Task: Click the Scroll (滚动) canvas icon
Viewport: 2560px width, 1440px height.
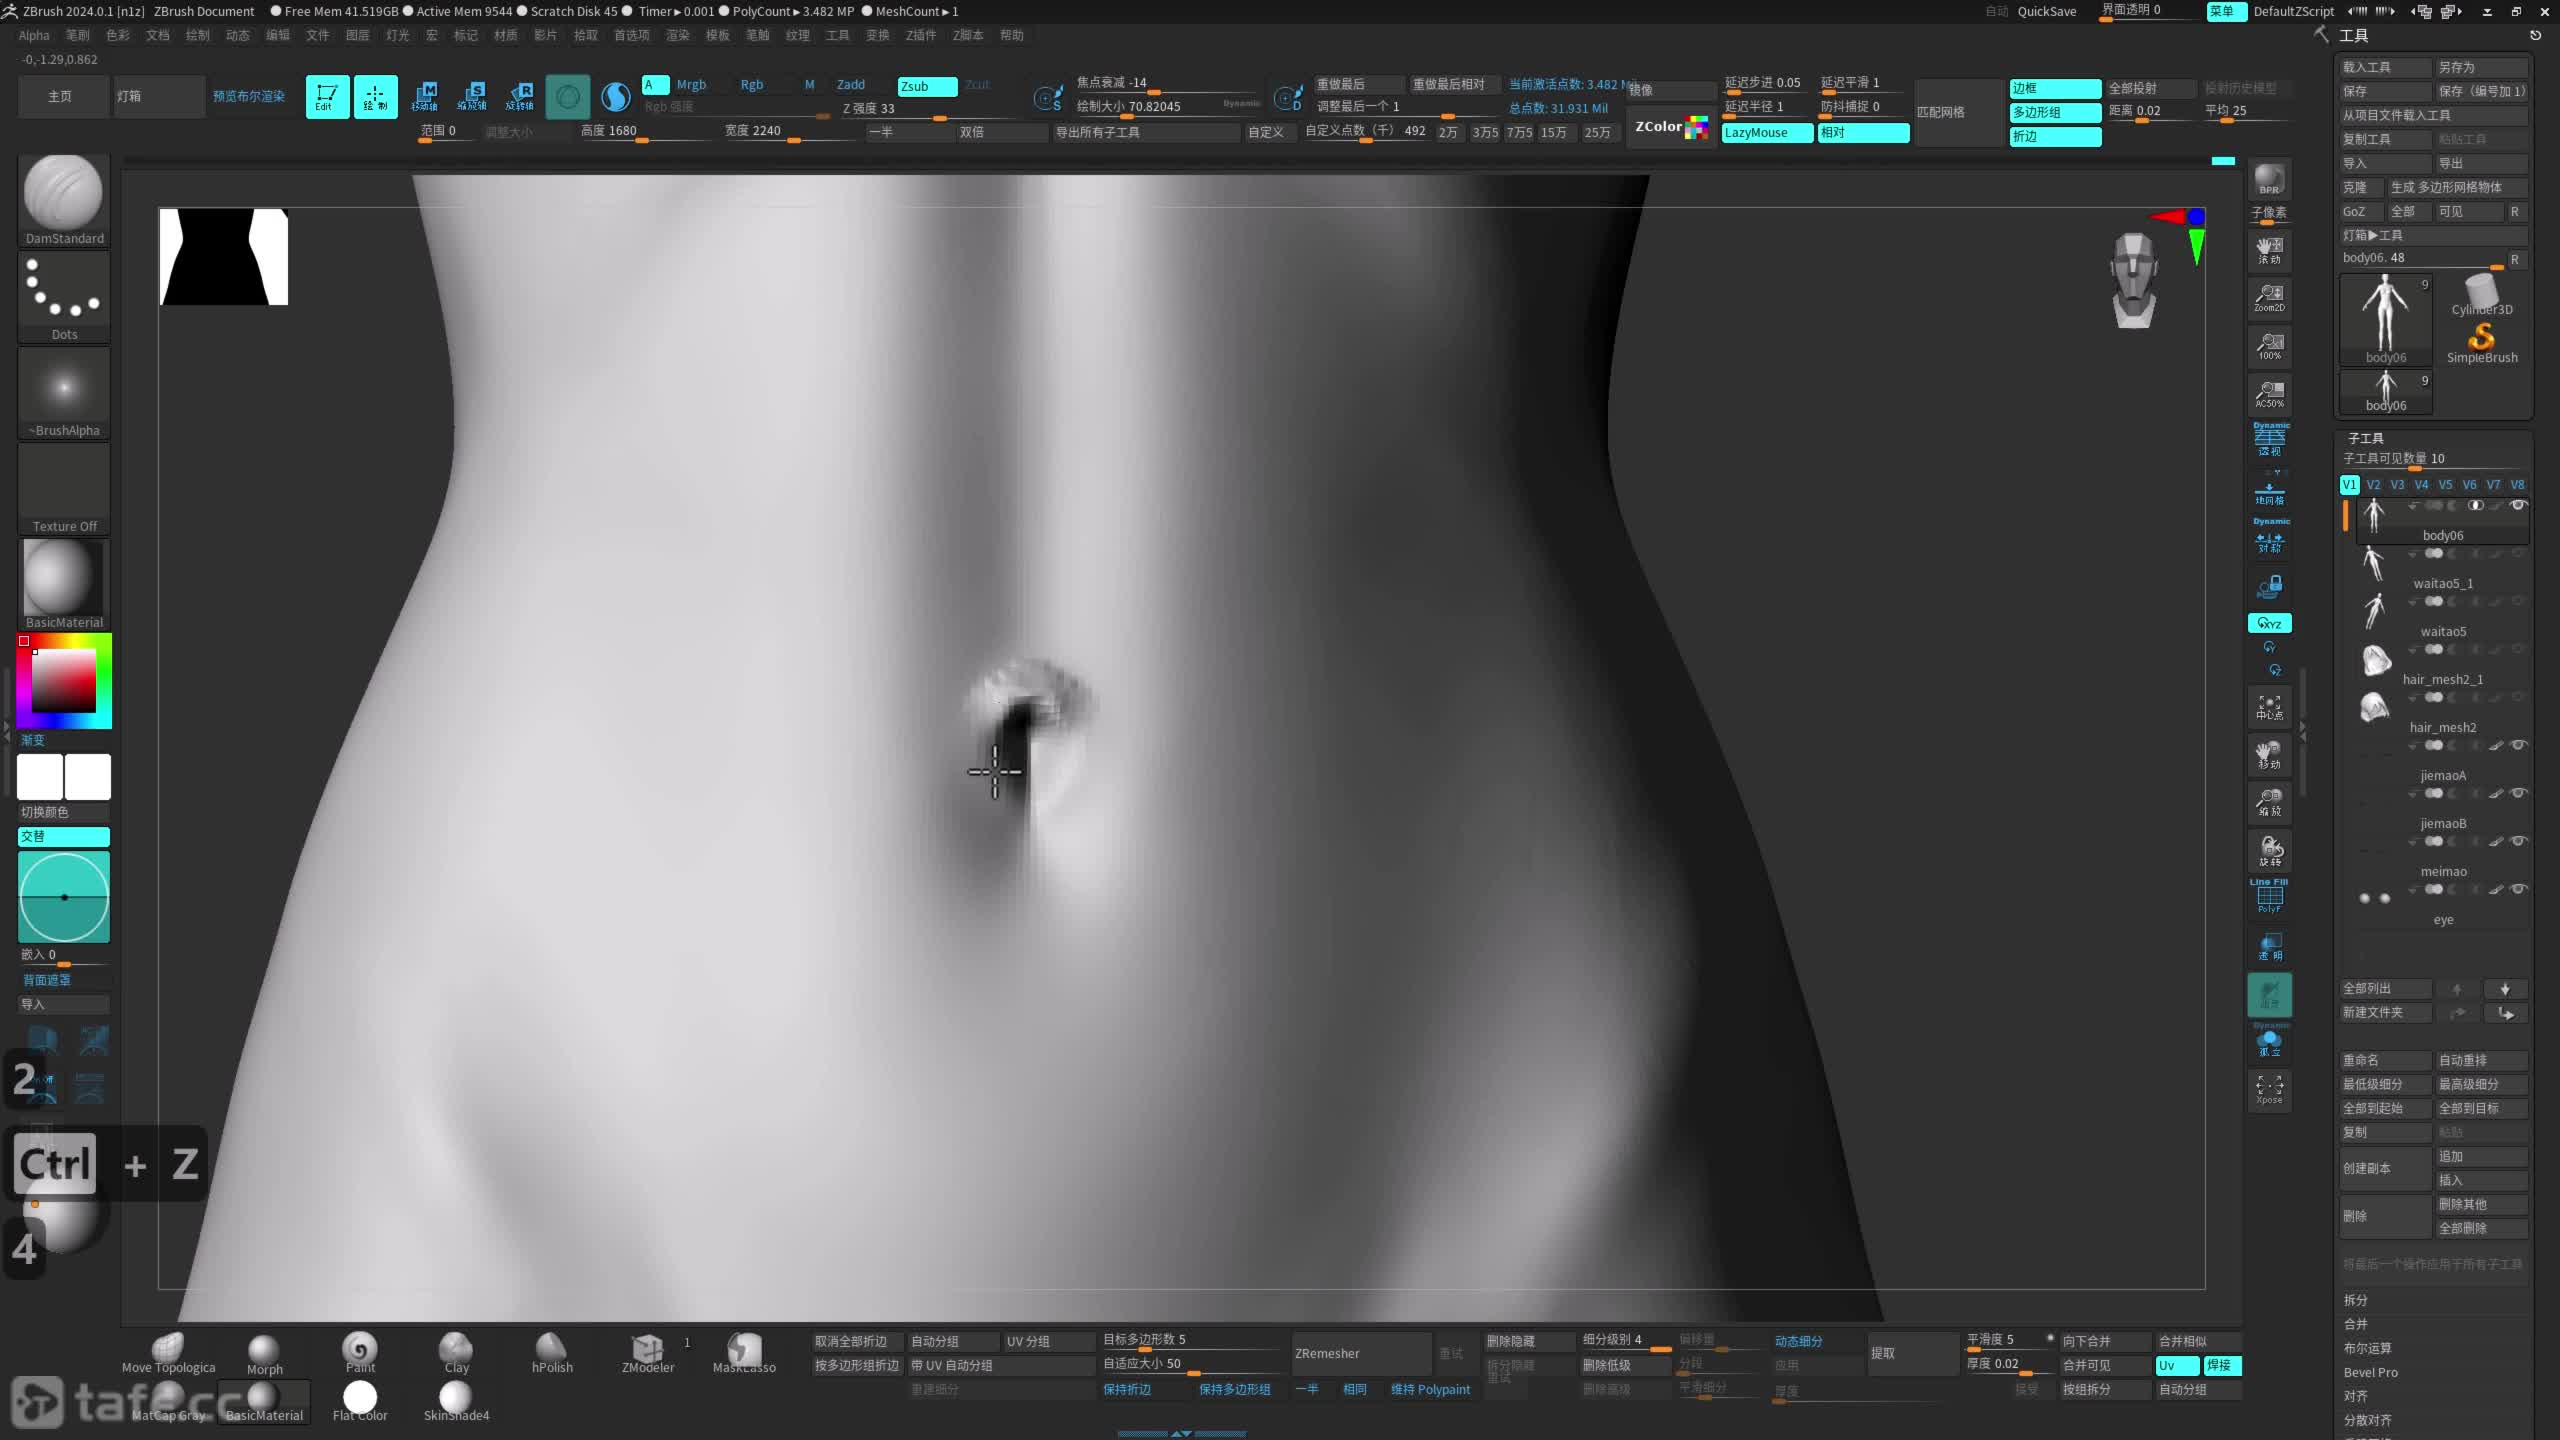Action: pos(2269,250)
